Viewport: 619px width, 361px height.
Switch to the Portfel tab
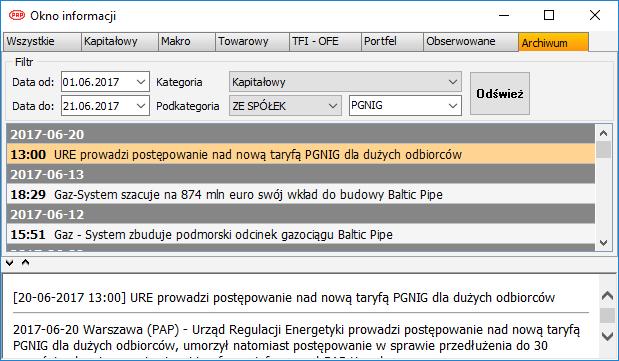392,42
